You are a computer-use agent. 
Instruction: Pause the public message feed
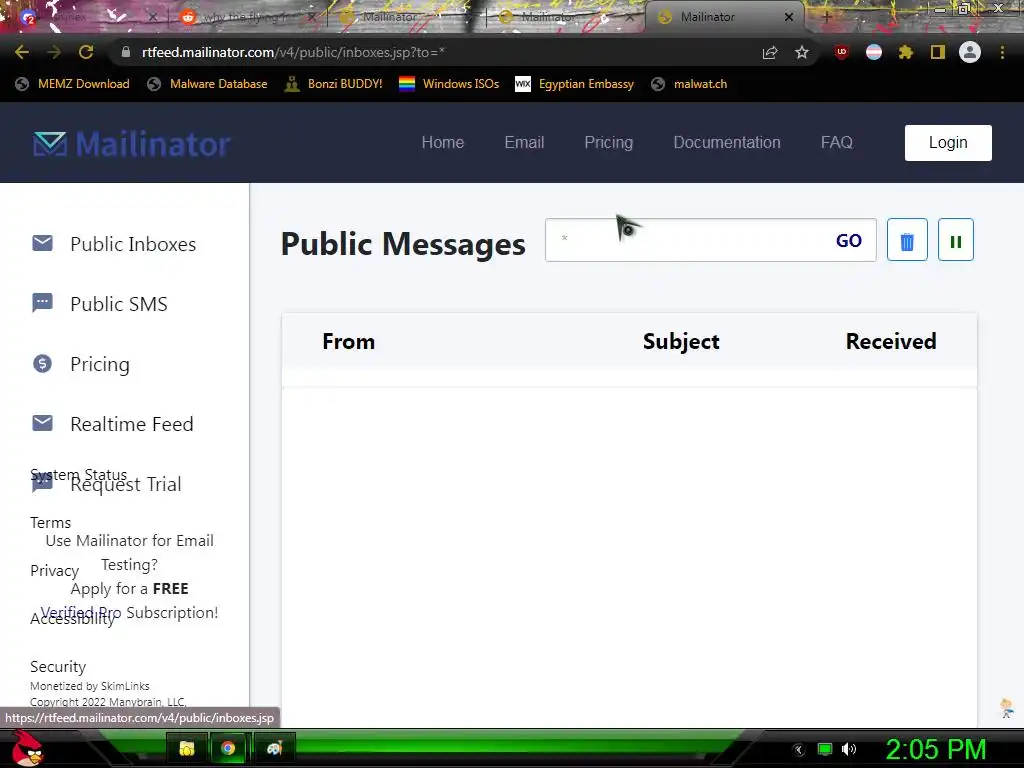pyautogui.click(x=955, y=240)
